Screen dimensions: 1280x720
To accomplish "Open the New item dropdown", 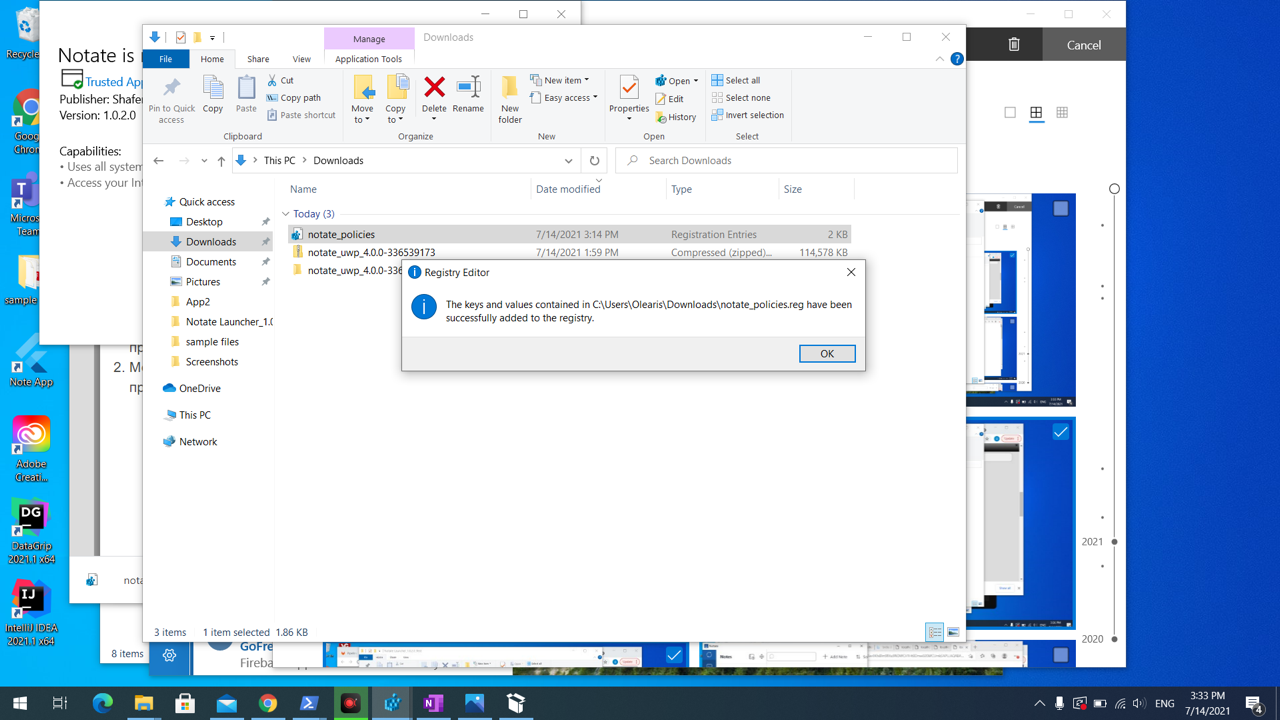I will (560, 80).
